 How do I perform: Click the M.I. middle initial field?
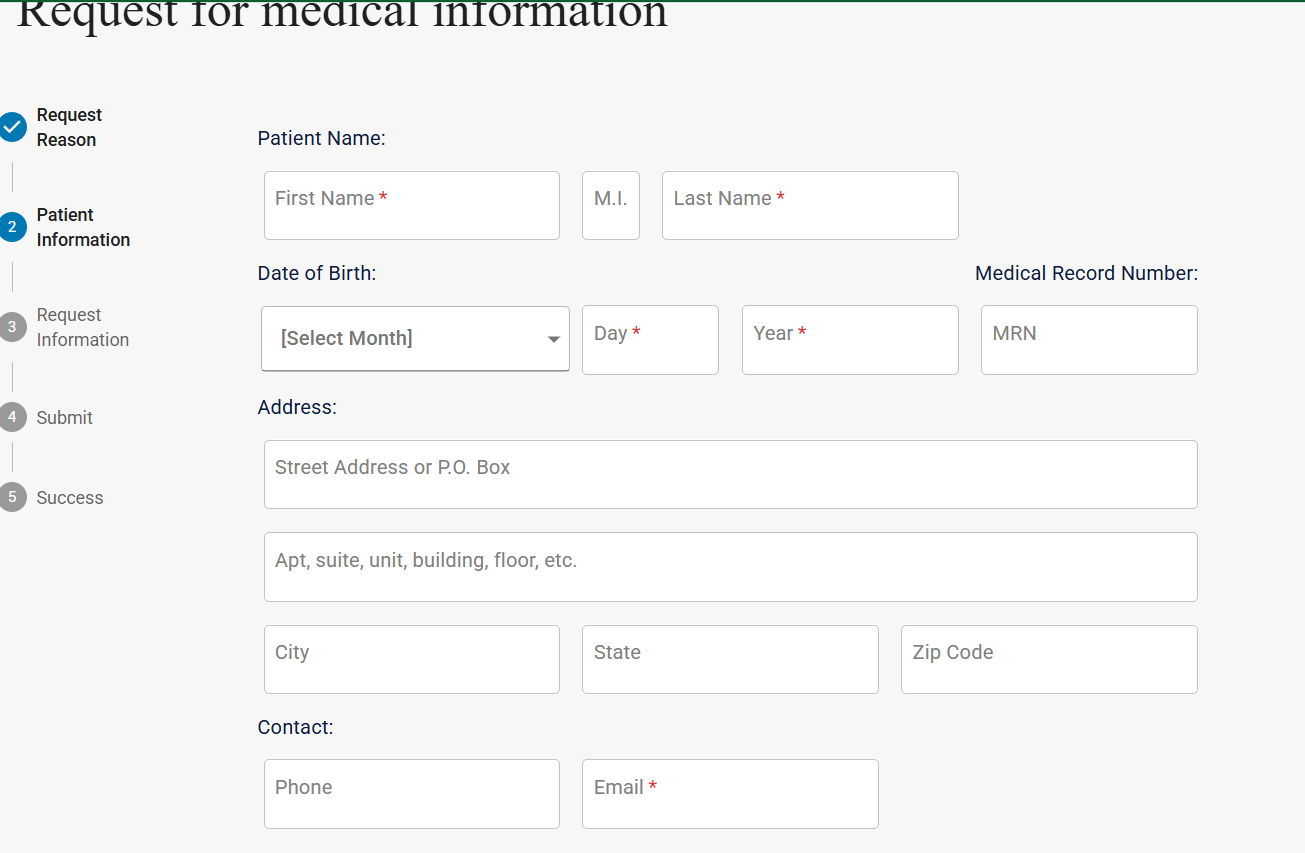tap(610, 205)
